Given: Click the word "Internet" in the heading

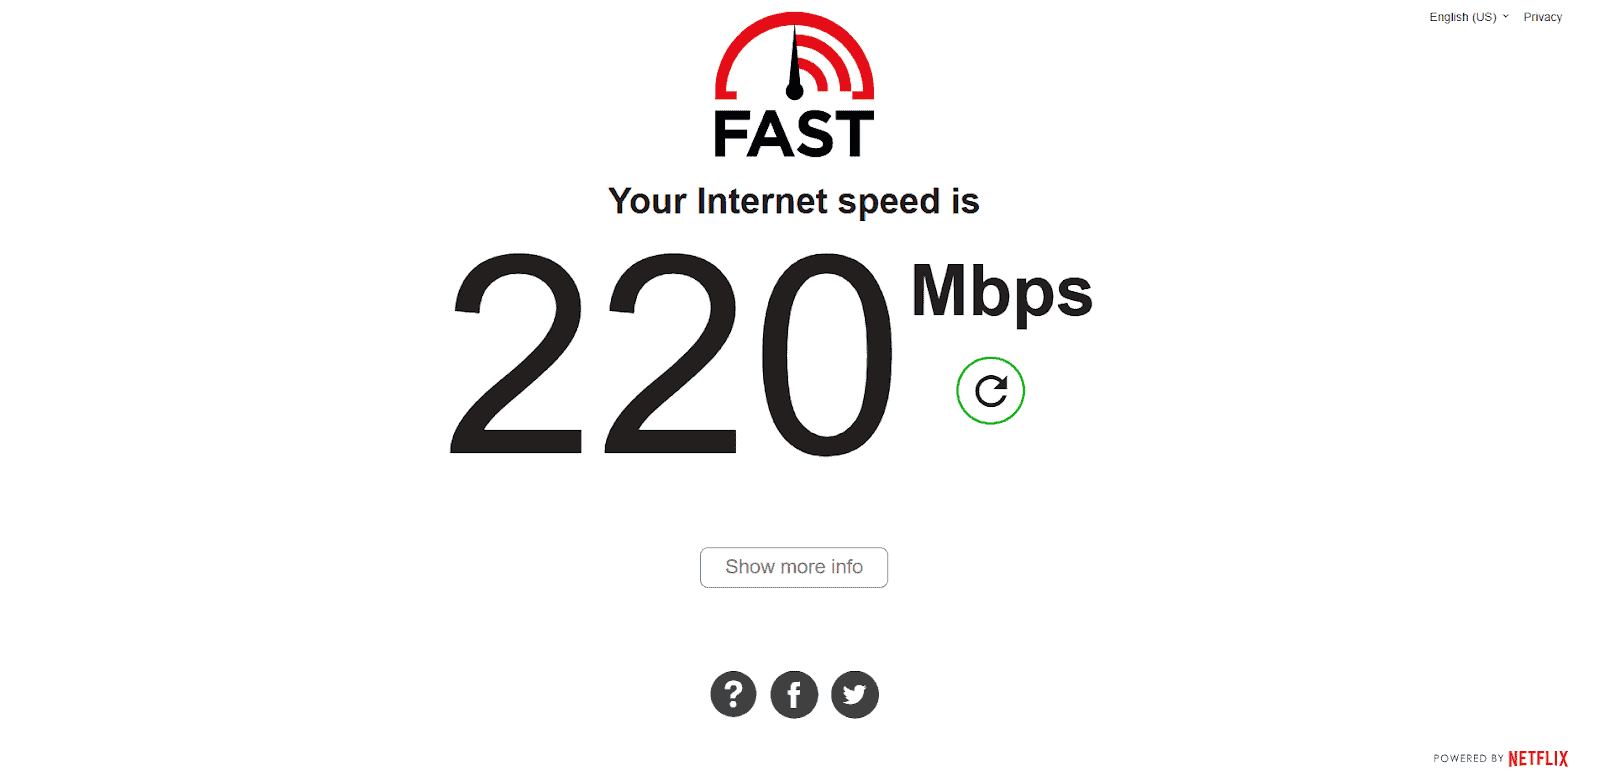Looking at the screenshot, I should click(762, 200).
